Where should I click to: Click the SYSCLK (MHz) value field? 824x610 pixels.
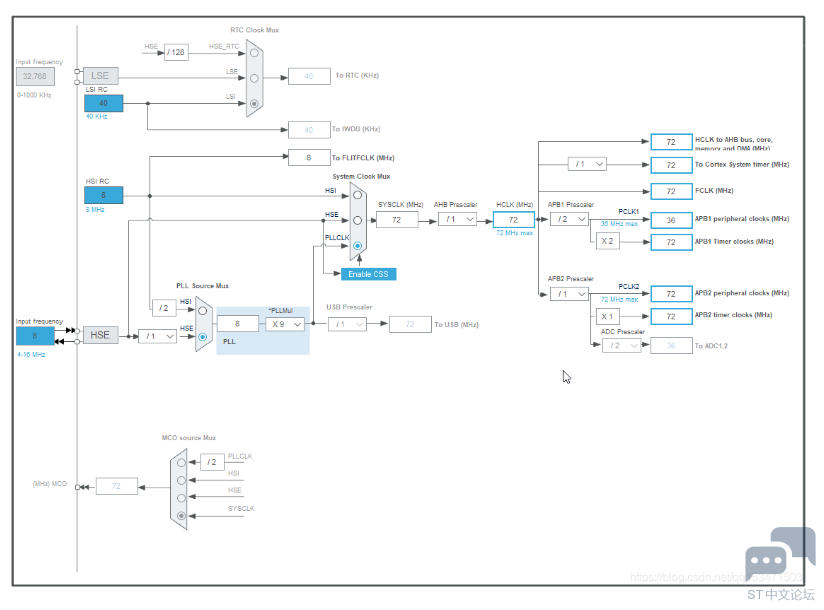click(x=397, y=220)
